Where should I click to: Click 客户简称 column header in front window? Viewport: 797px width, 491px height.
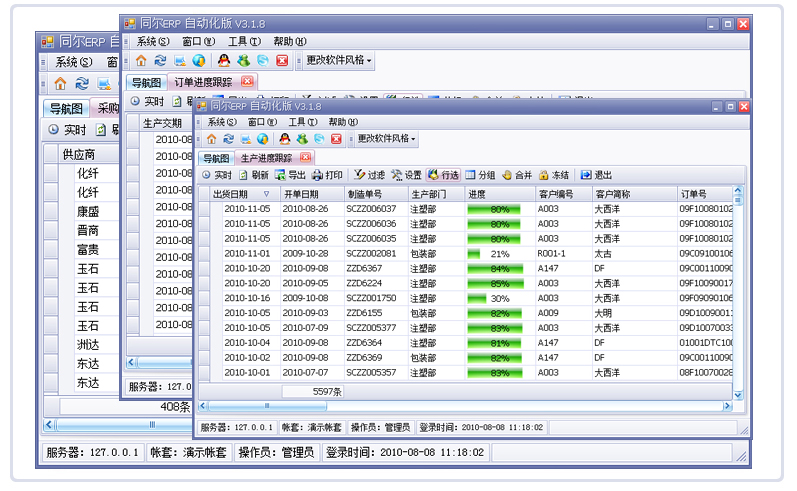[x=634, y=194]
